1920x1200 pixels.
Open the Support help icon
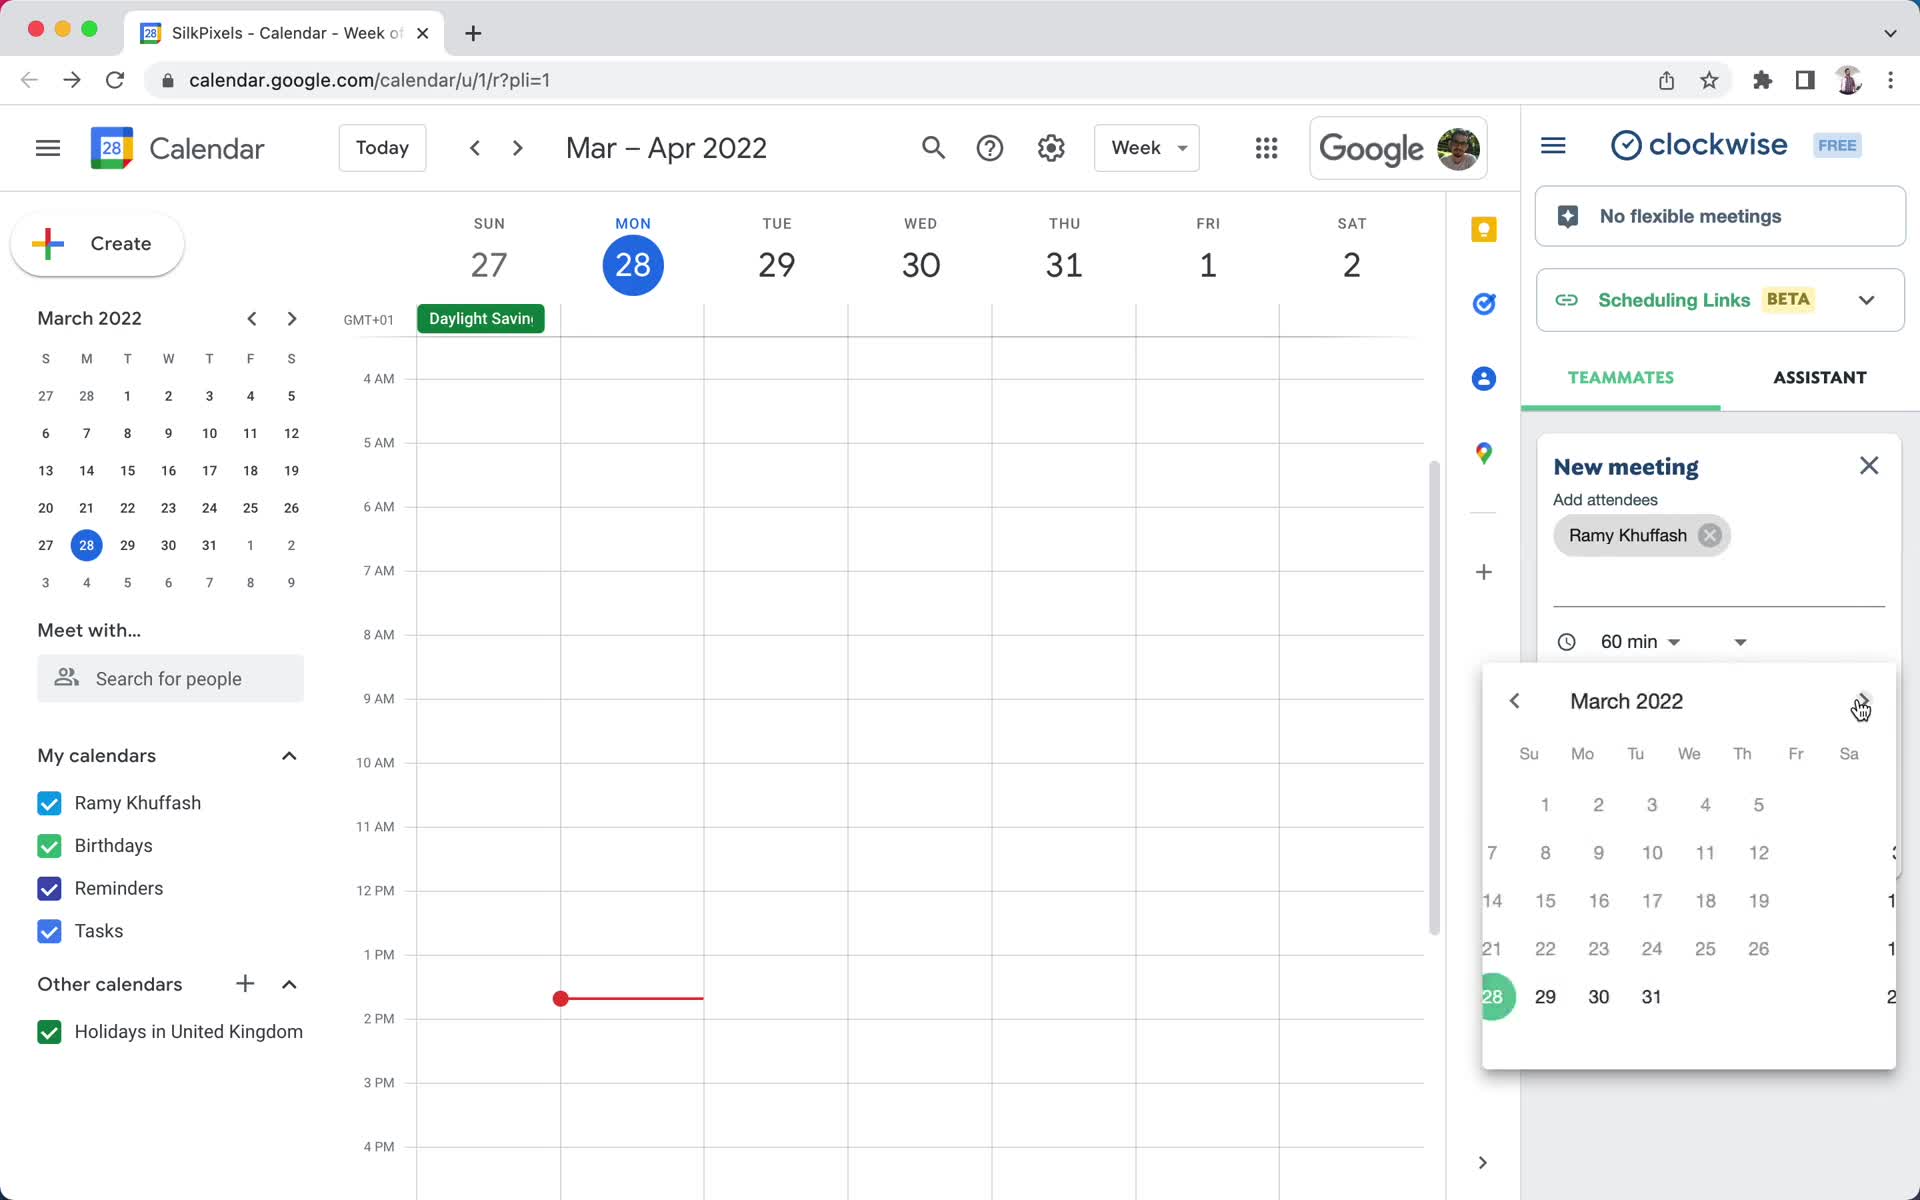point(989,148)
